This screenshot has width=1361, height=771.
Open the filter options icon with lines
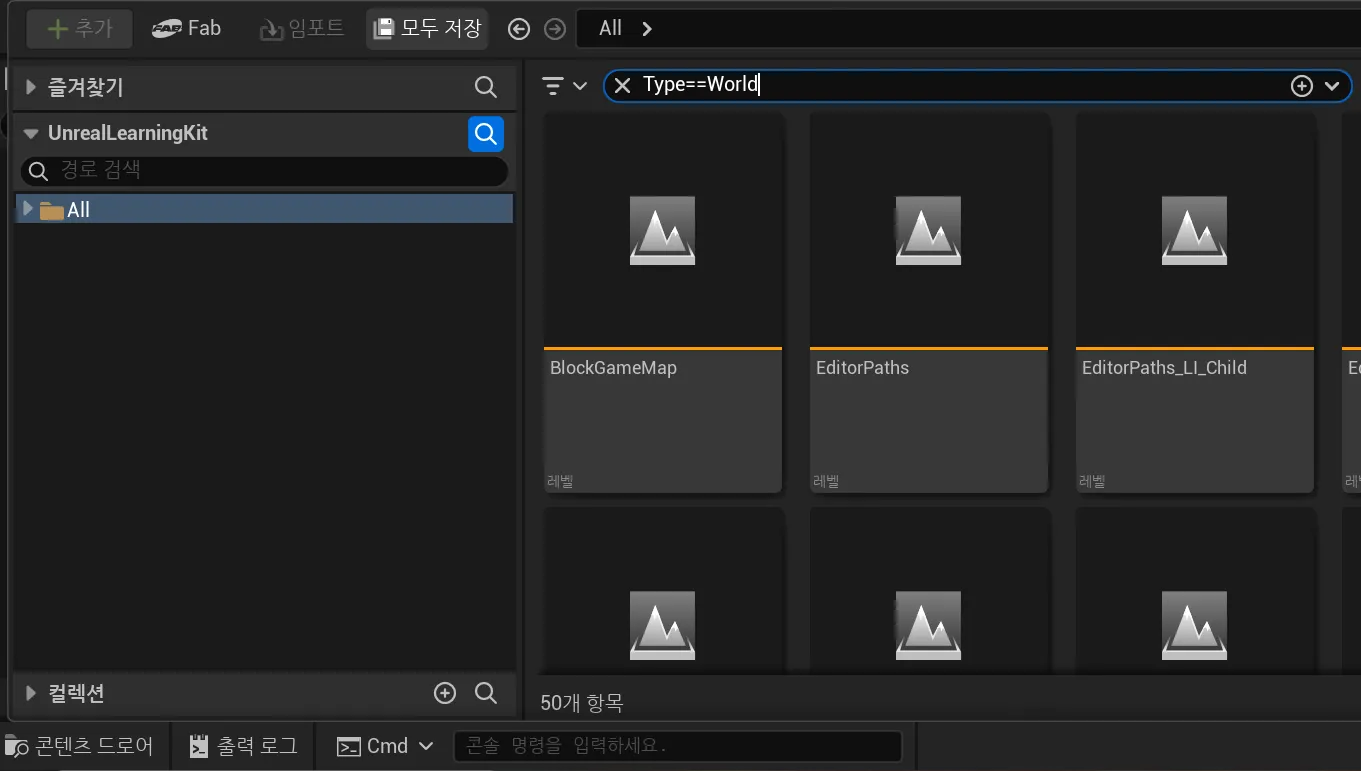tap(563, 86)
